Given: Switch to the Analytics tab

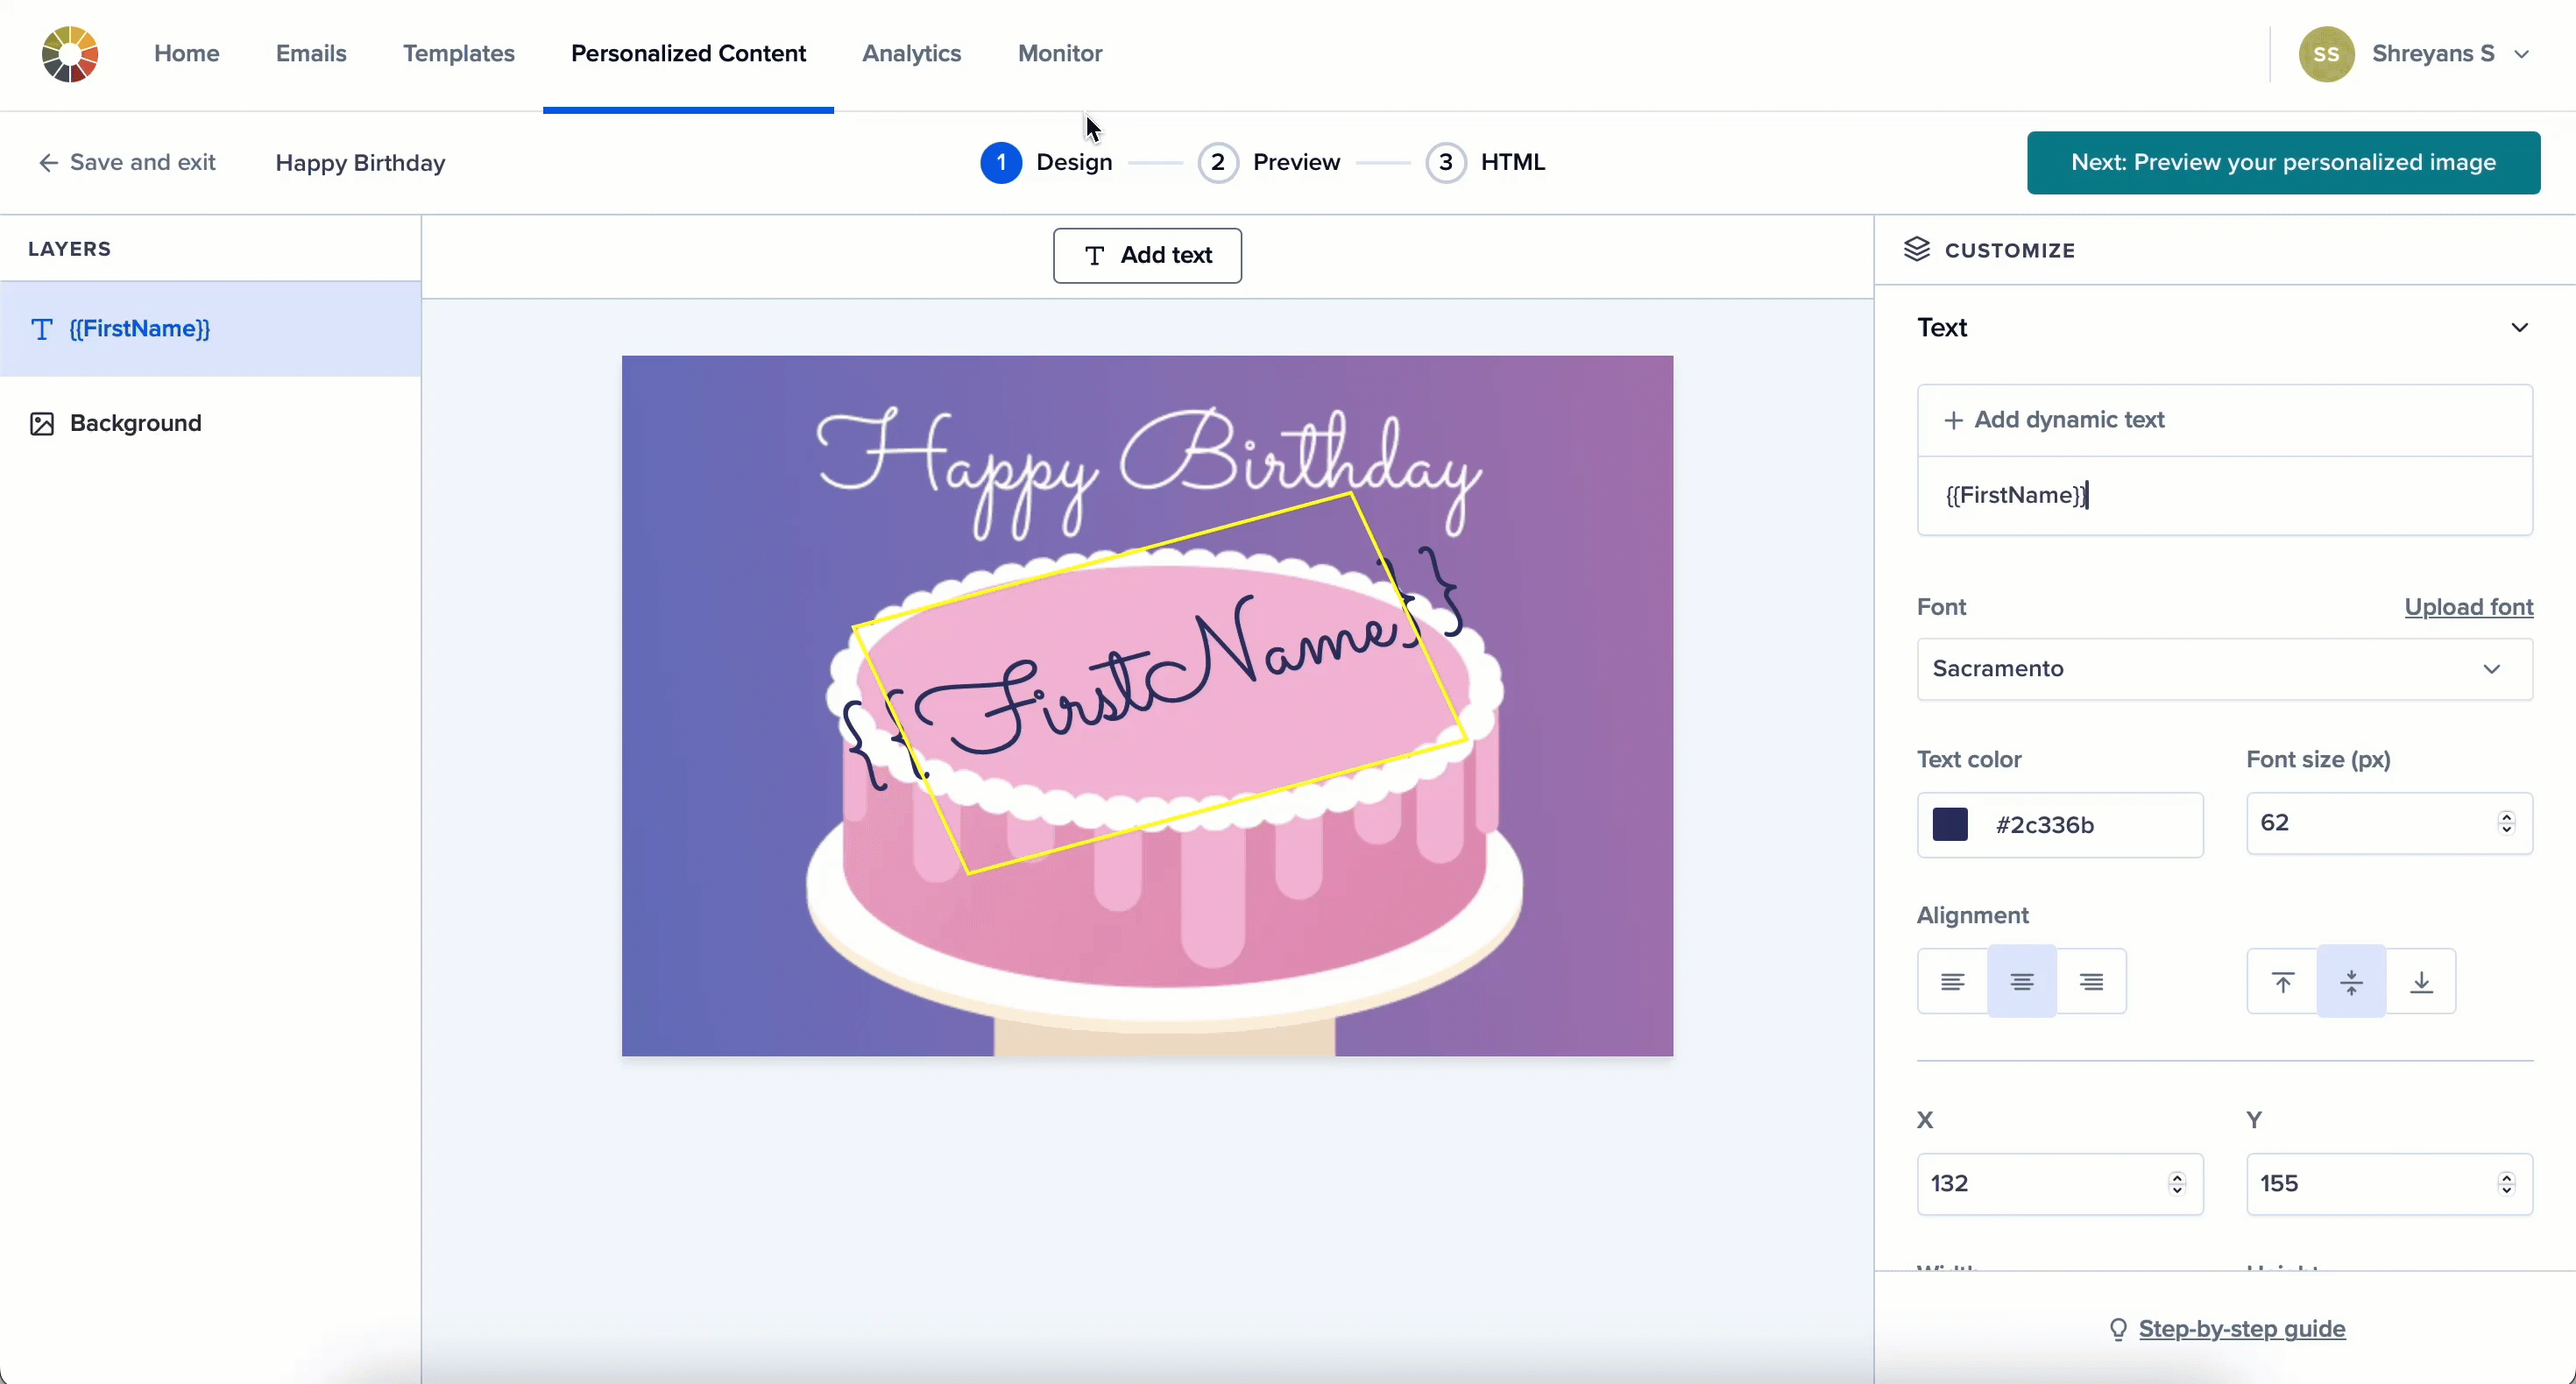Looking at the screenshot, I should pyautogui.click(x=911, y=54).
